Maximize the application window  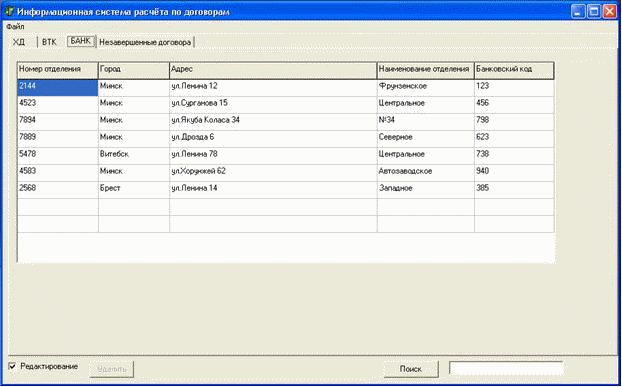pyautogui.click(x=594, y=11)
